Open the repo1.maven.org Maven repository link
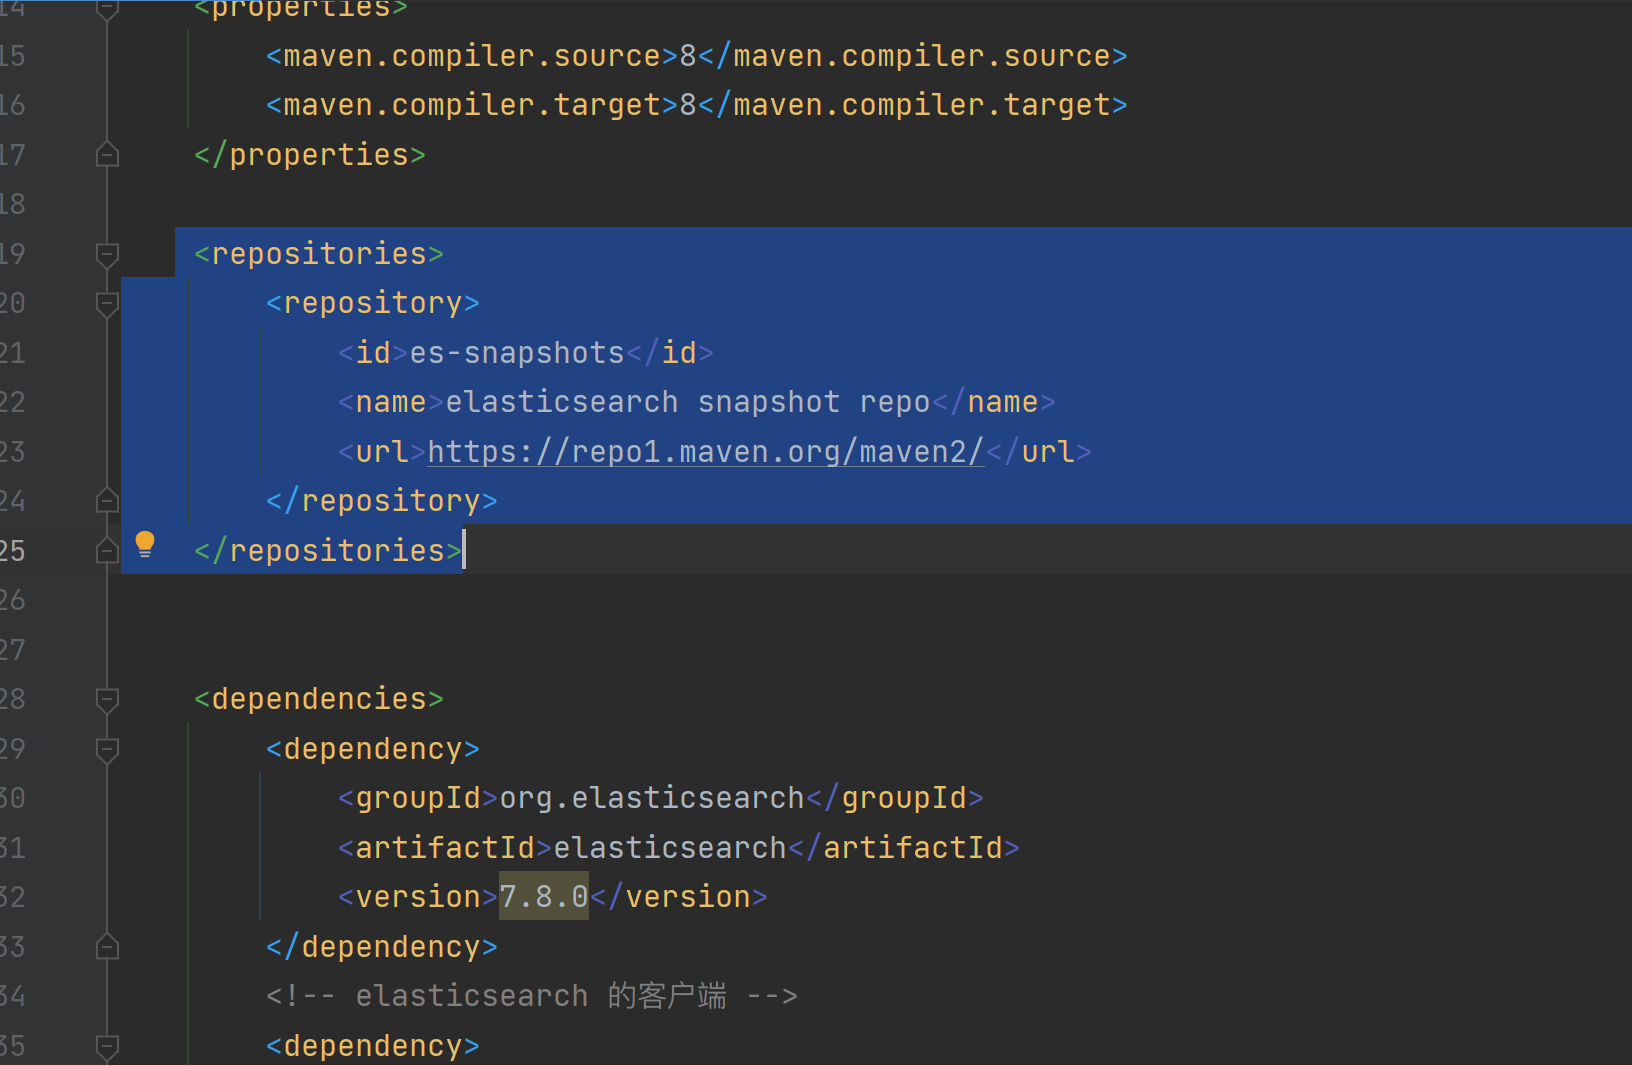 tap(703, 451)
